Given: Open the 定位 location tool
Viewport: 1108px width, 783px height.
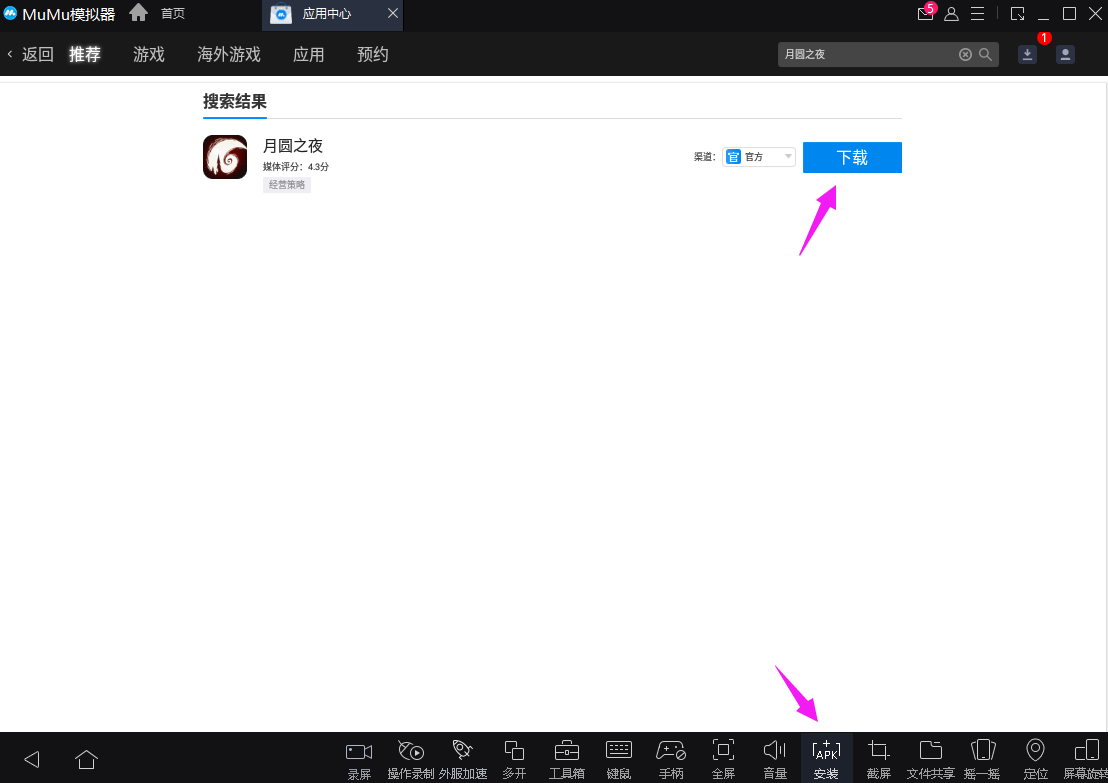Looking at the screenshot, I should [1035, 759].
